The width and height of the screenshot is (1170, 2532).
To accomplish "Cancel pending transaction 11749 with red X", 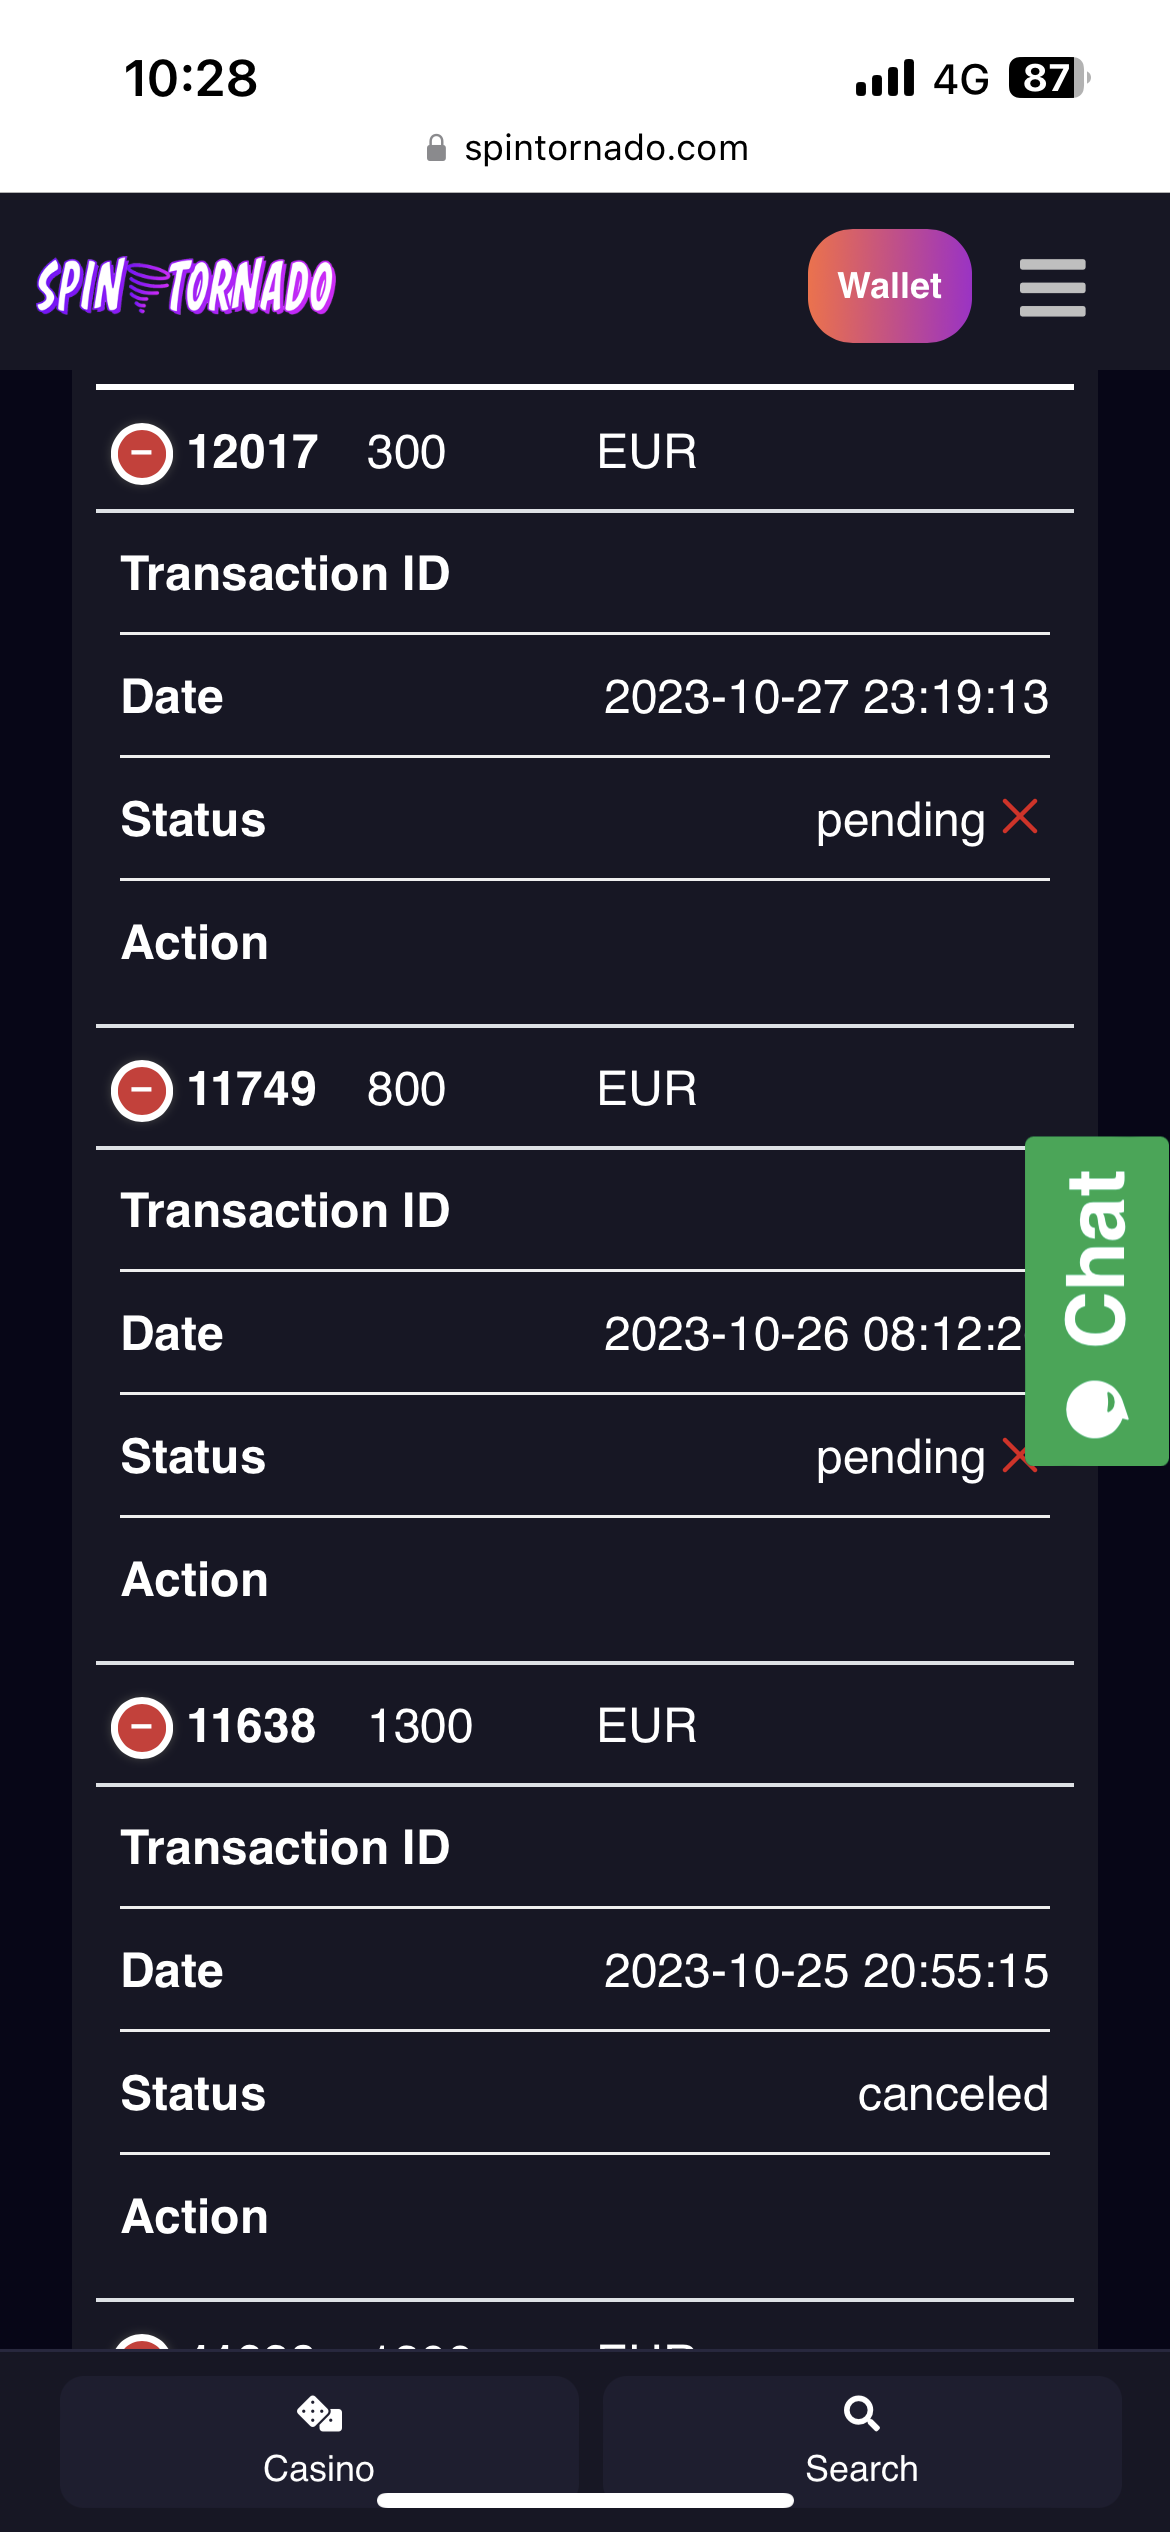I will pos(1014,1455).
